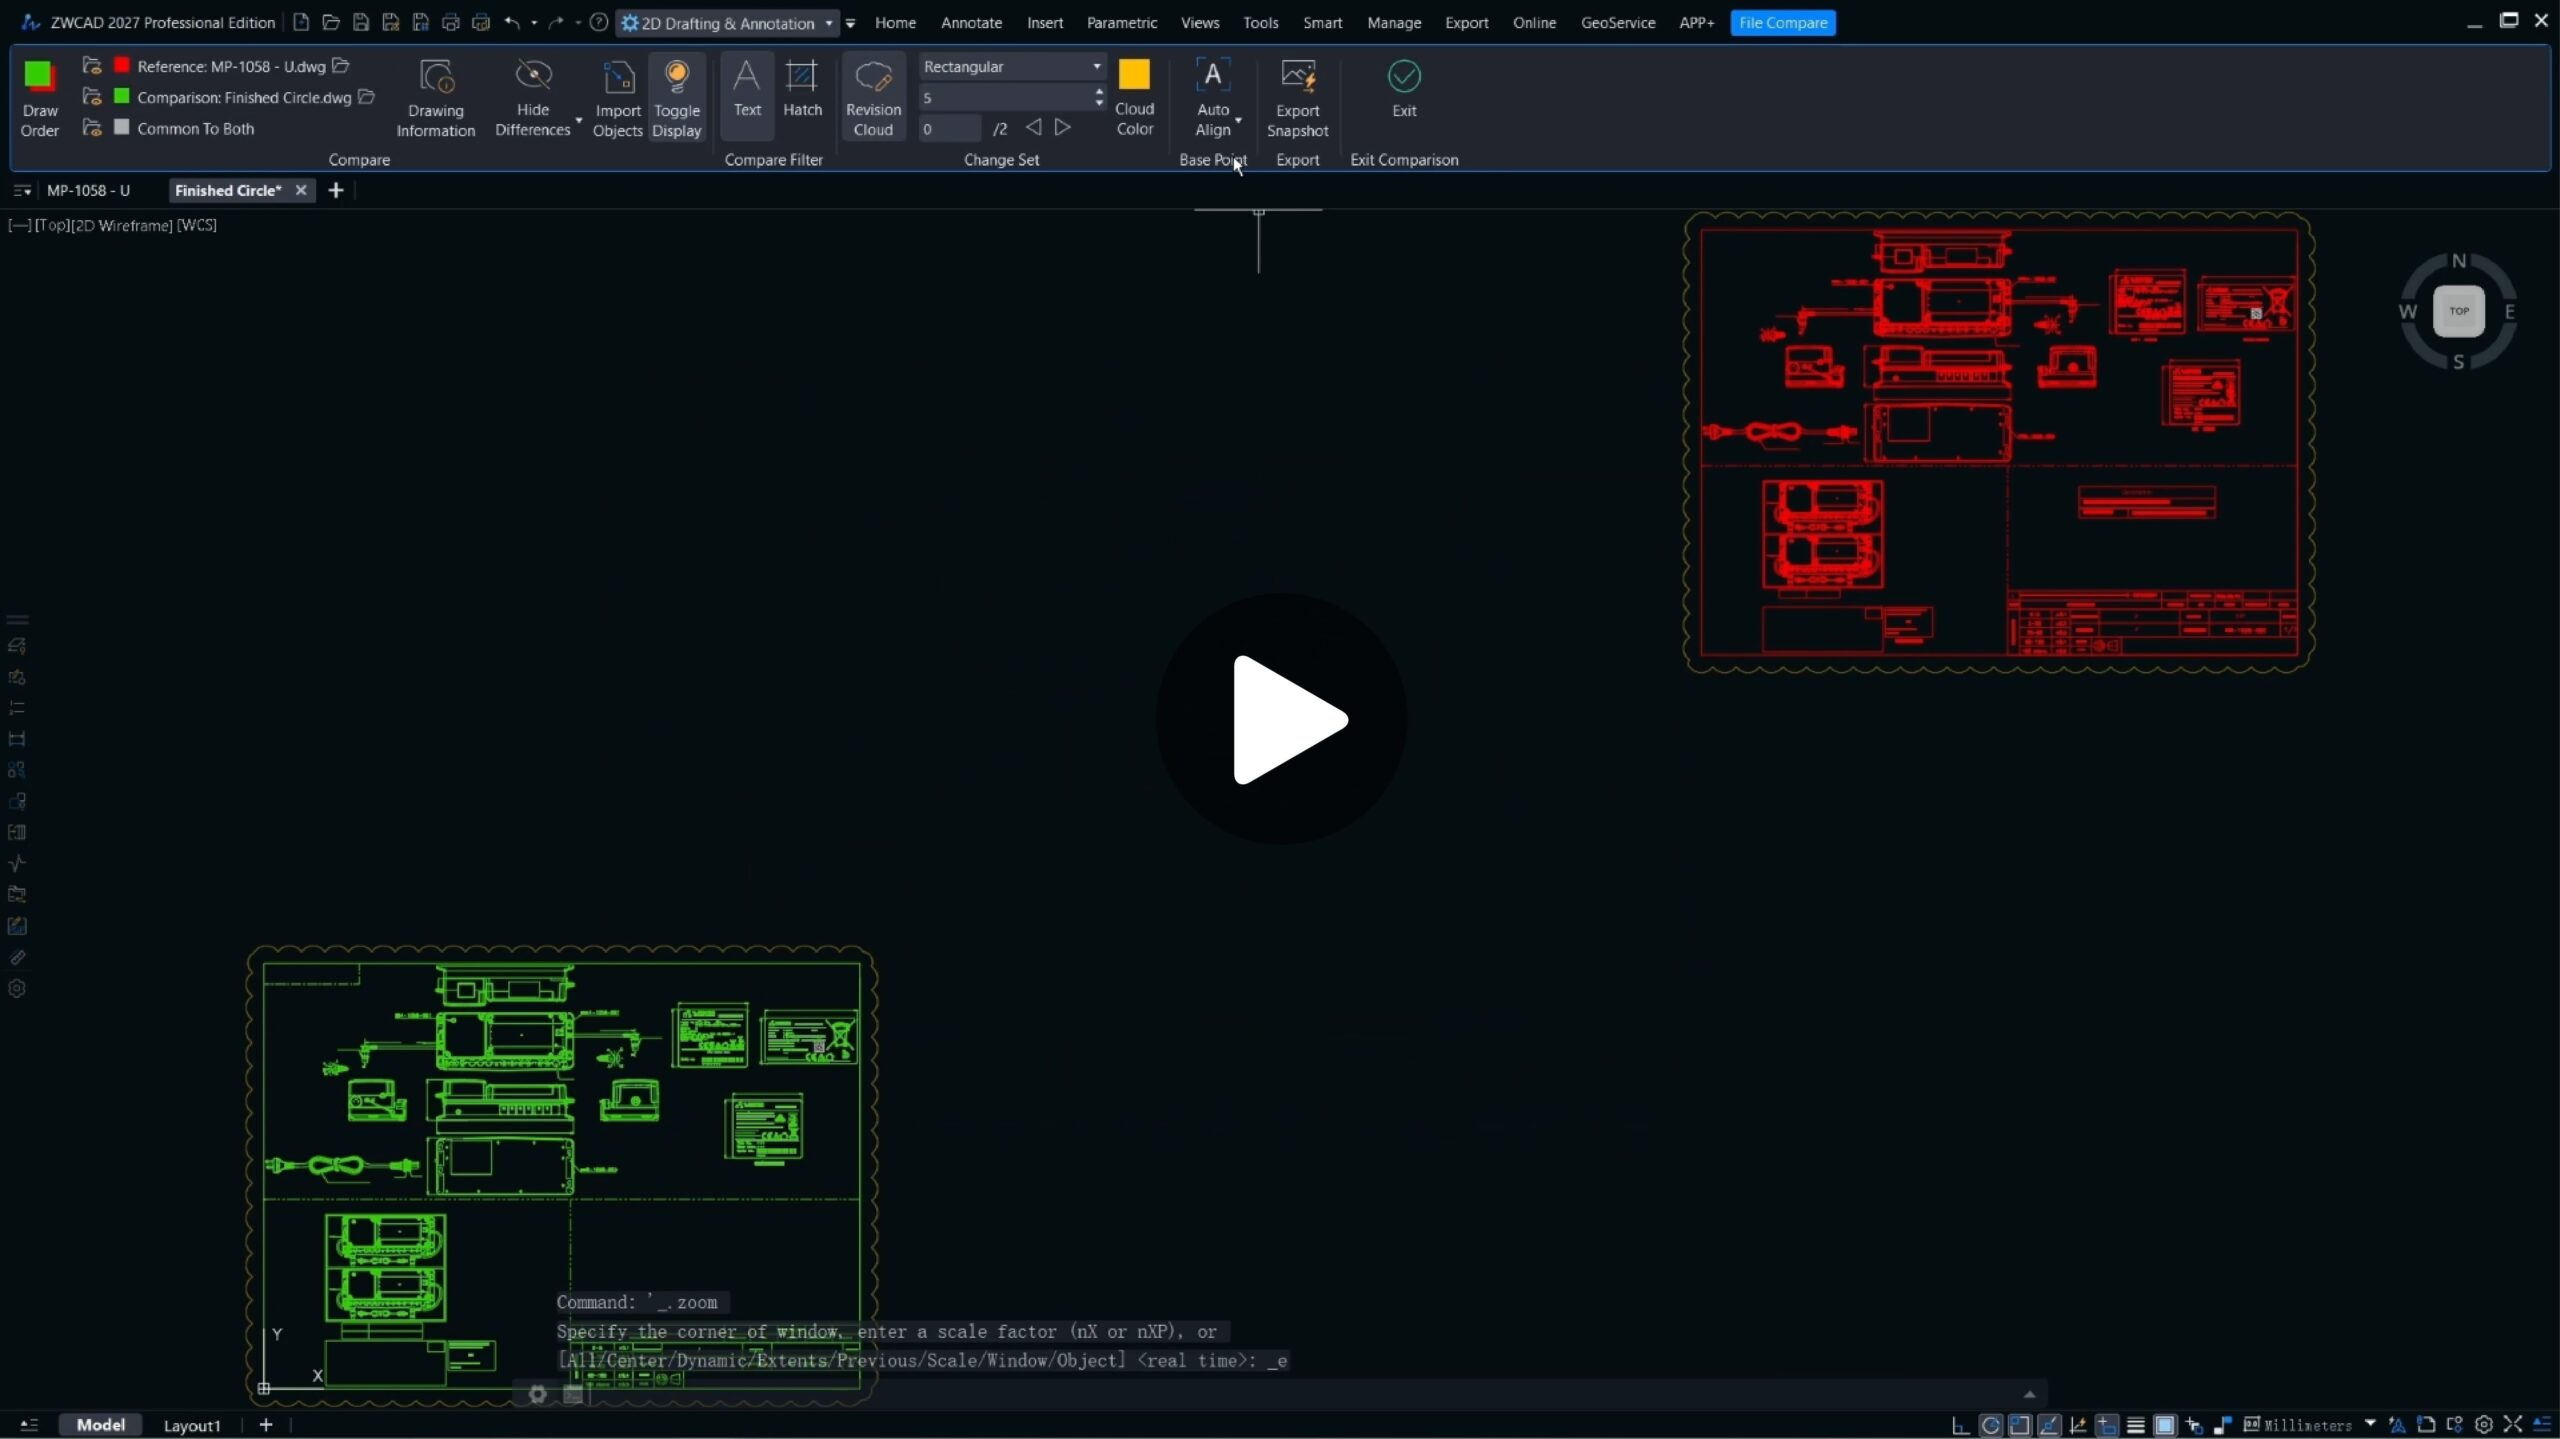
Task: Switch to the MP-1058 - U drawing tab
Action: [88, 190]
